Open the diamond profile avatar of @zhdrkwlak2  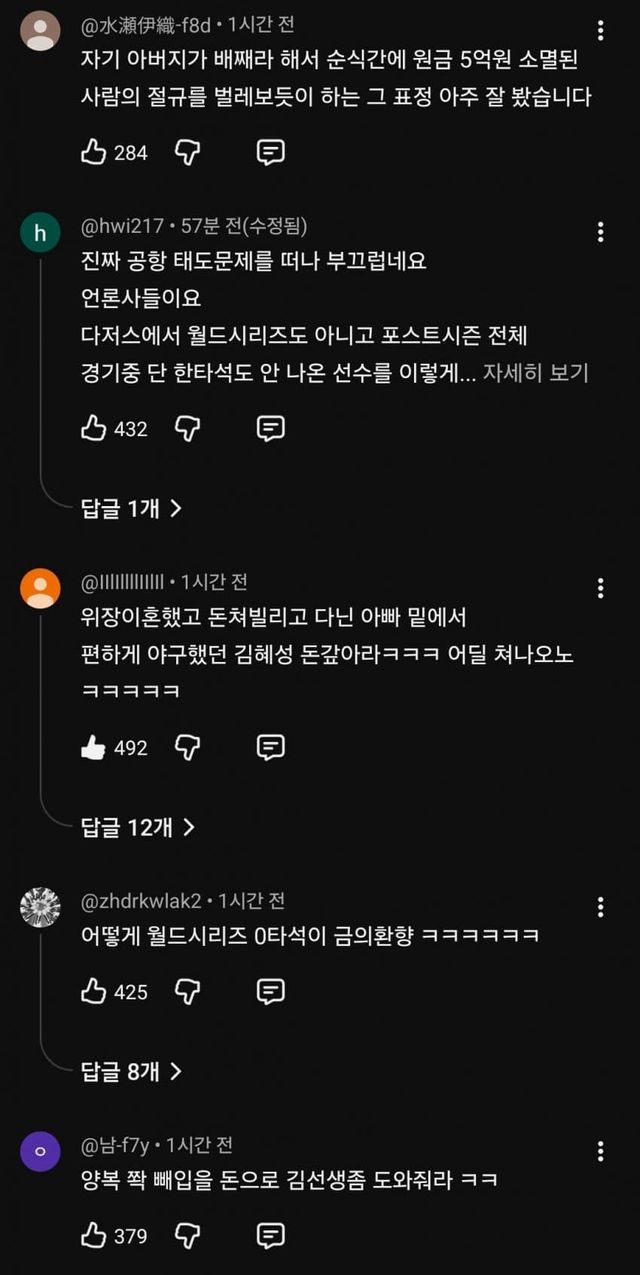[40, 907]
